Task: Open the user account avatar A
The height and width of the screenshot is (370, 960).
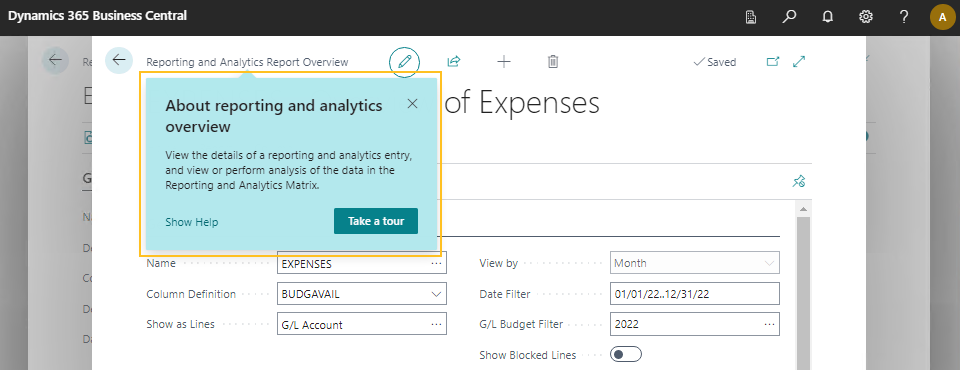Action: 942,17
